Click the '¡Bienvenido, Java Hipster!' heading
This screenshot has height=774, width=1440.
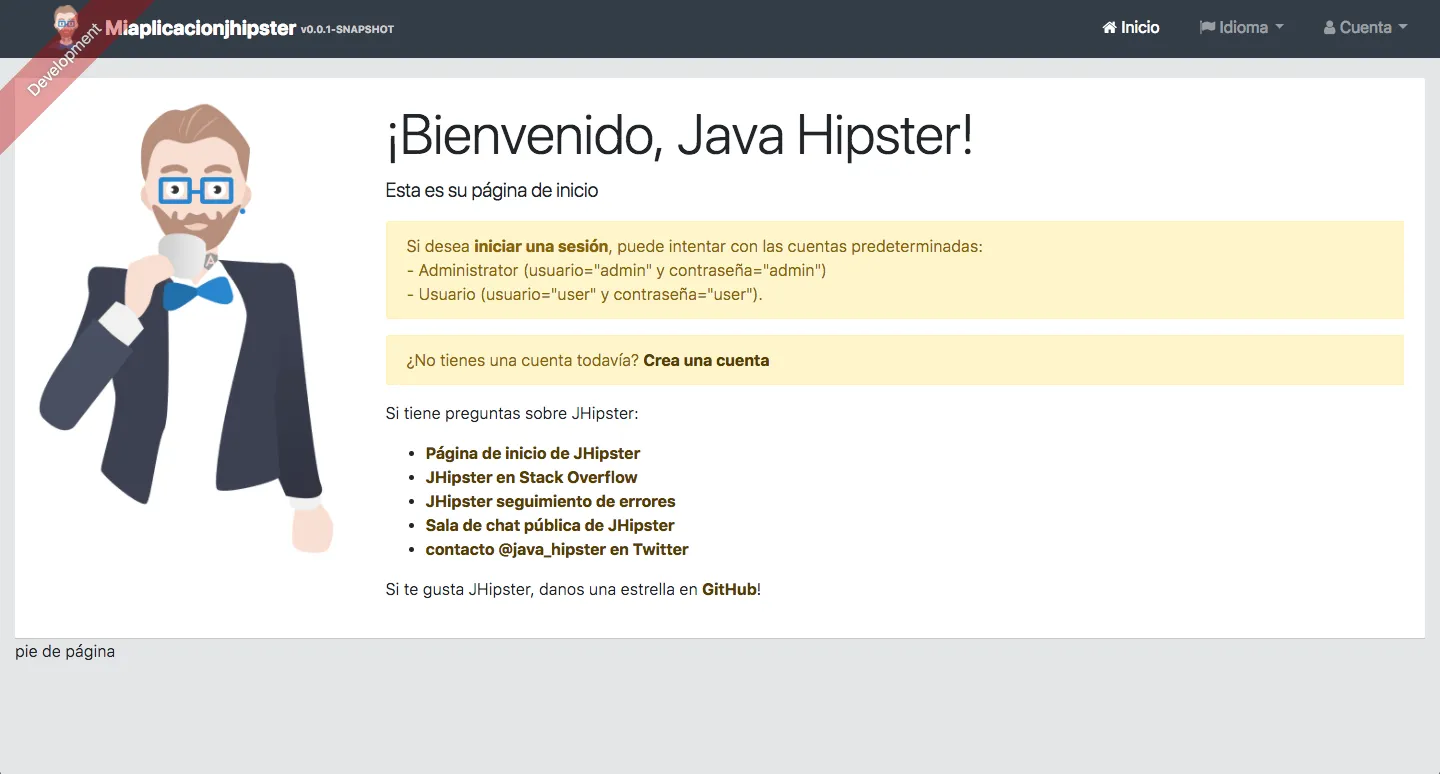pyautogui.click(x=679, y=137)
